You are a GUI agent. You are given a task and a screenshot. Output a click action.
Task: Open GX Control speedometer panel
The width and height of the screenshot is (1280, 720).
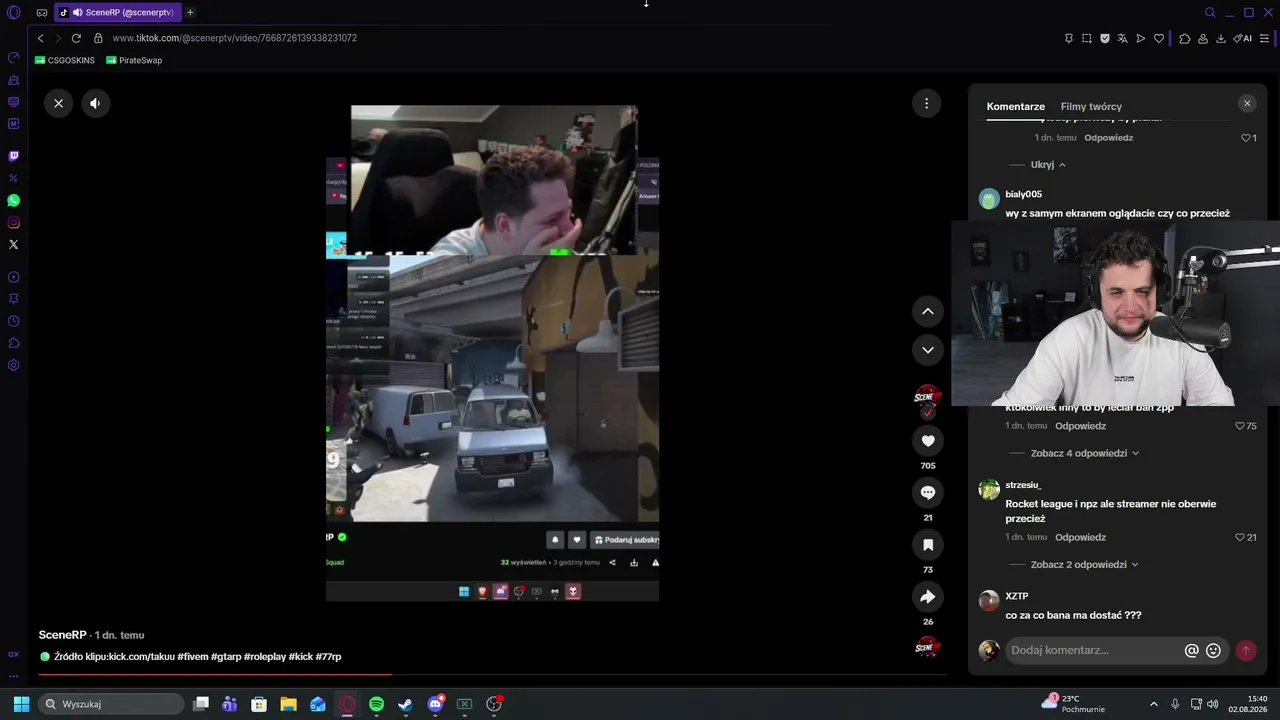coord(14,57)
